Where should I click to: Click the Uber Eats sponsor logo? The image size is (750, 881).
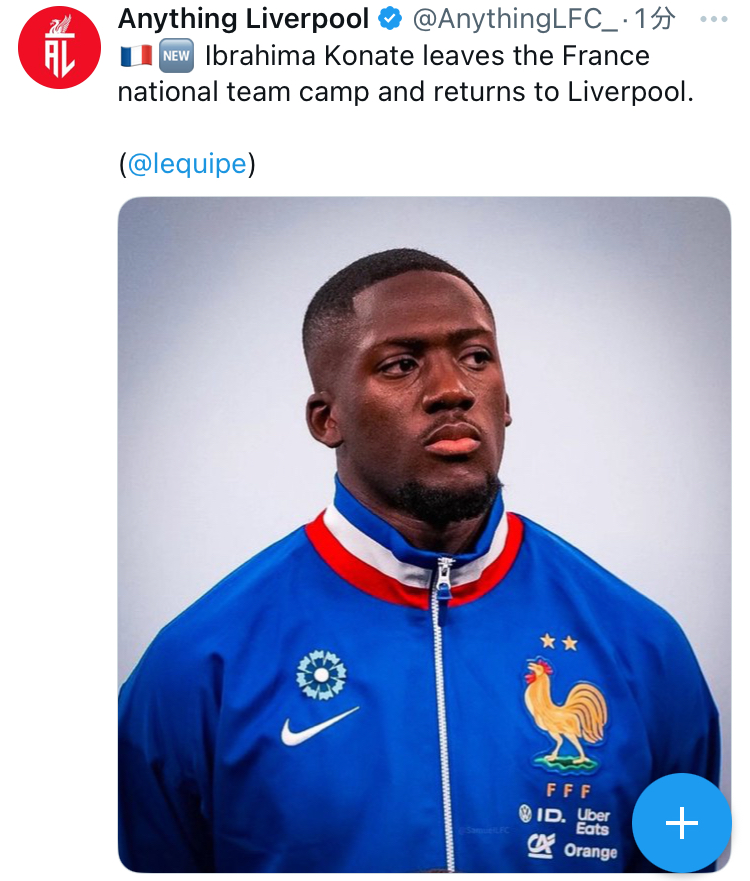(593, 821)
